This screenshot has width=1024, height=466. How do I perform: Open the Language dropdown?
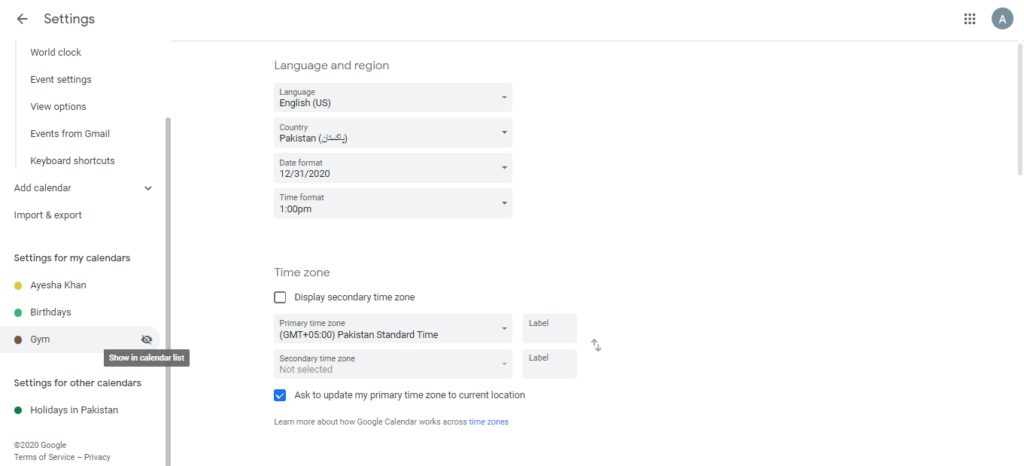click(393, 97)
